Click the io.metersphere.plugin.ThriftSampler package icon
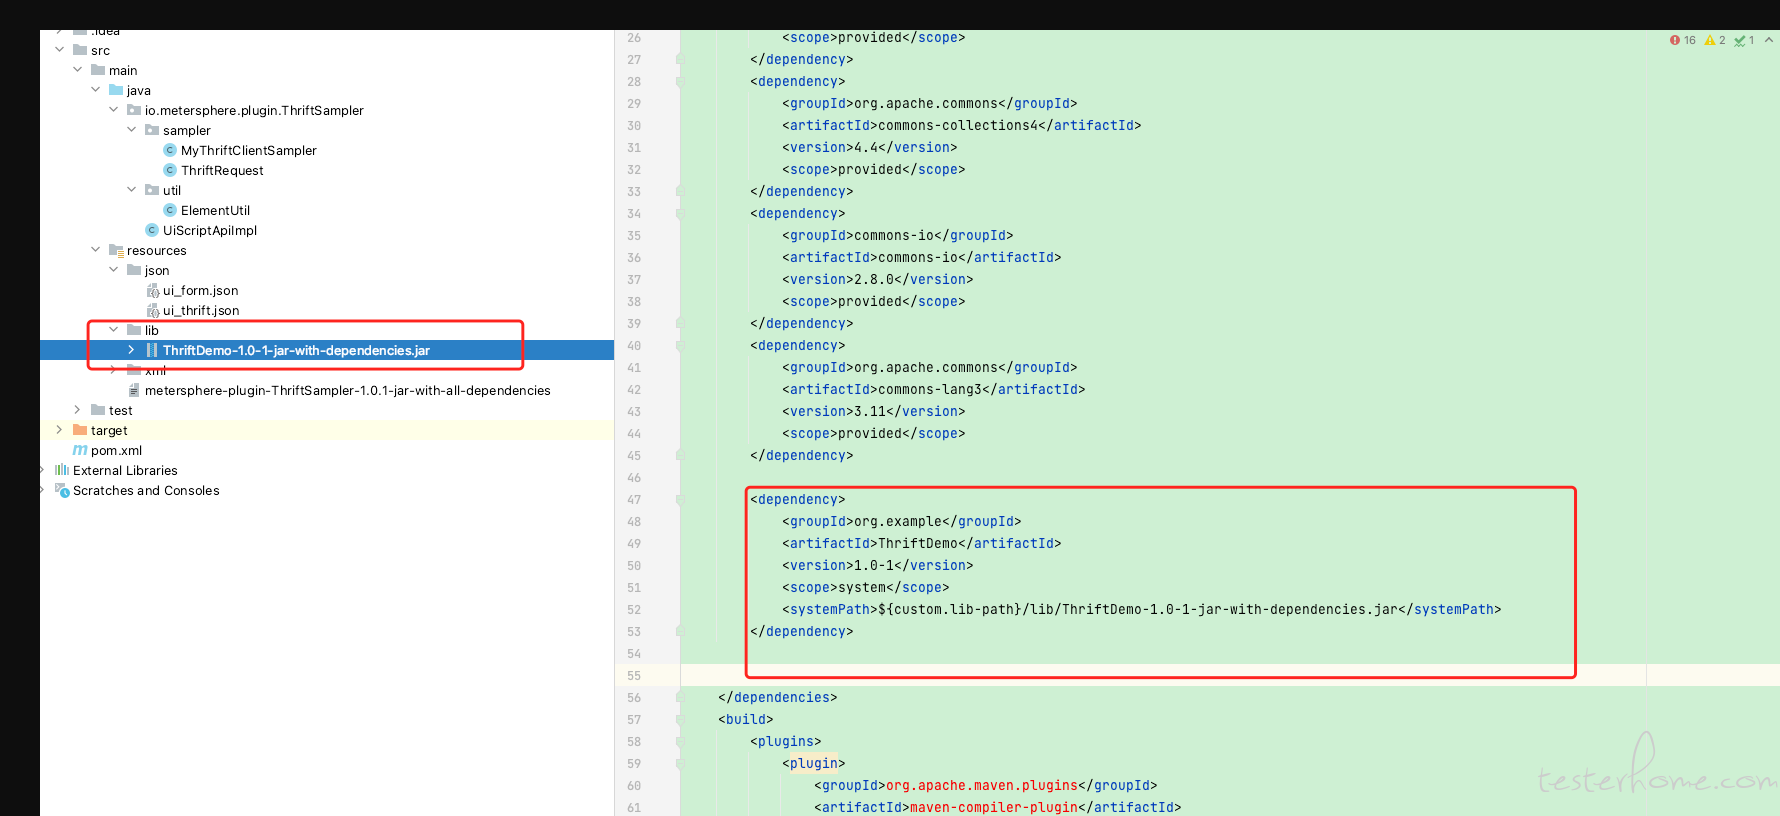1780x816 pixels. [x=134, y=110]
